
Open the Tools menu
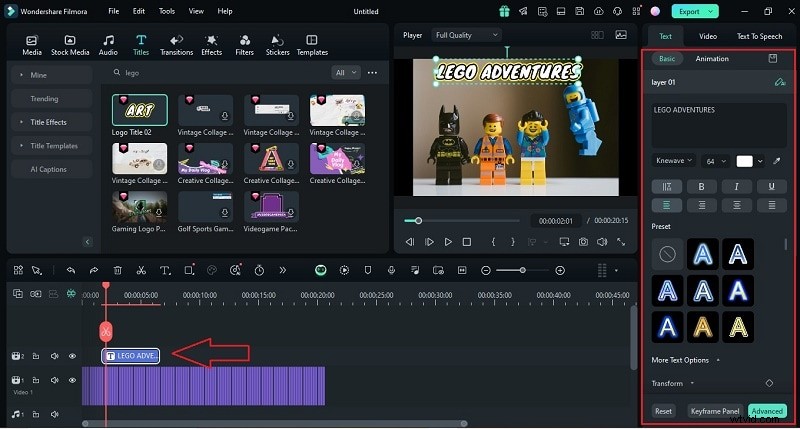(167, 11)
